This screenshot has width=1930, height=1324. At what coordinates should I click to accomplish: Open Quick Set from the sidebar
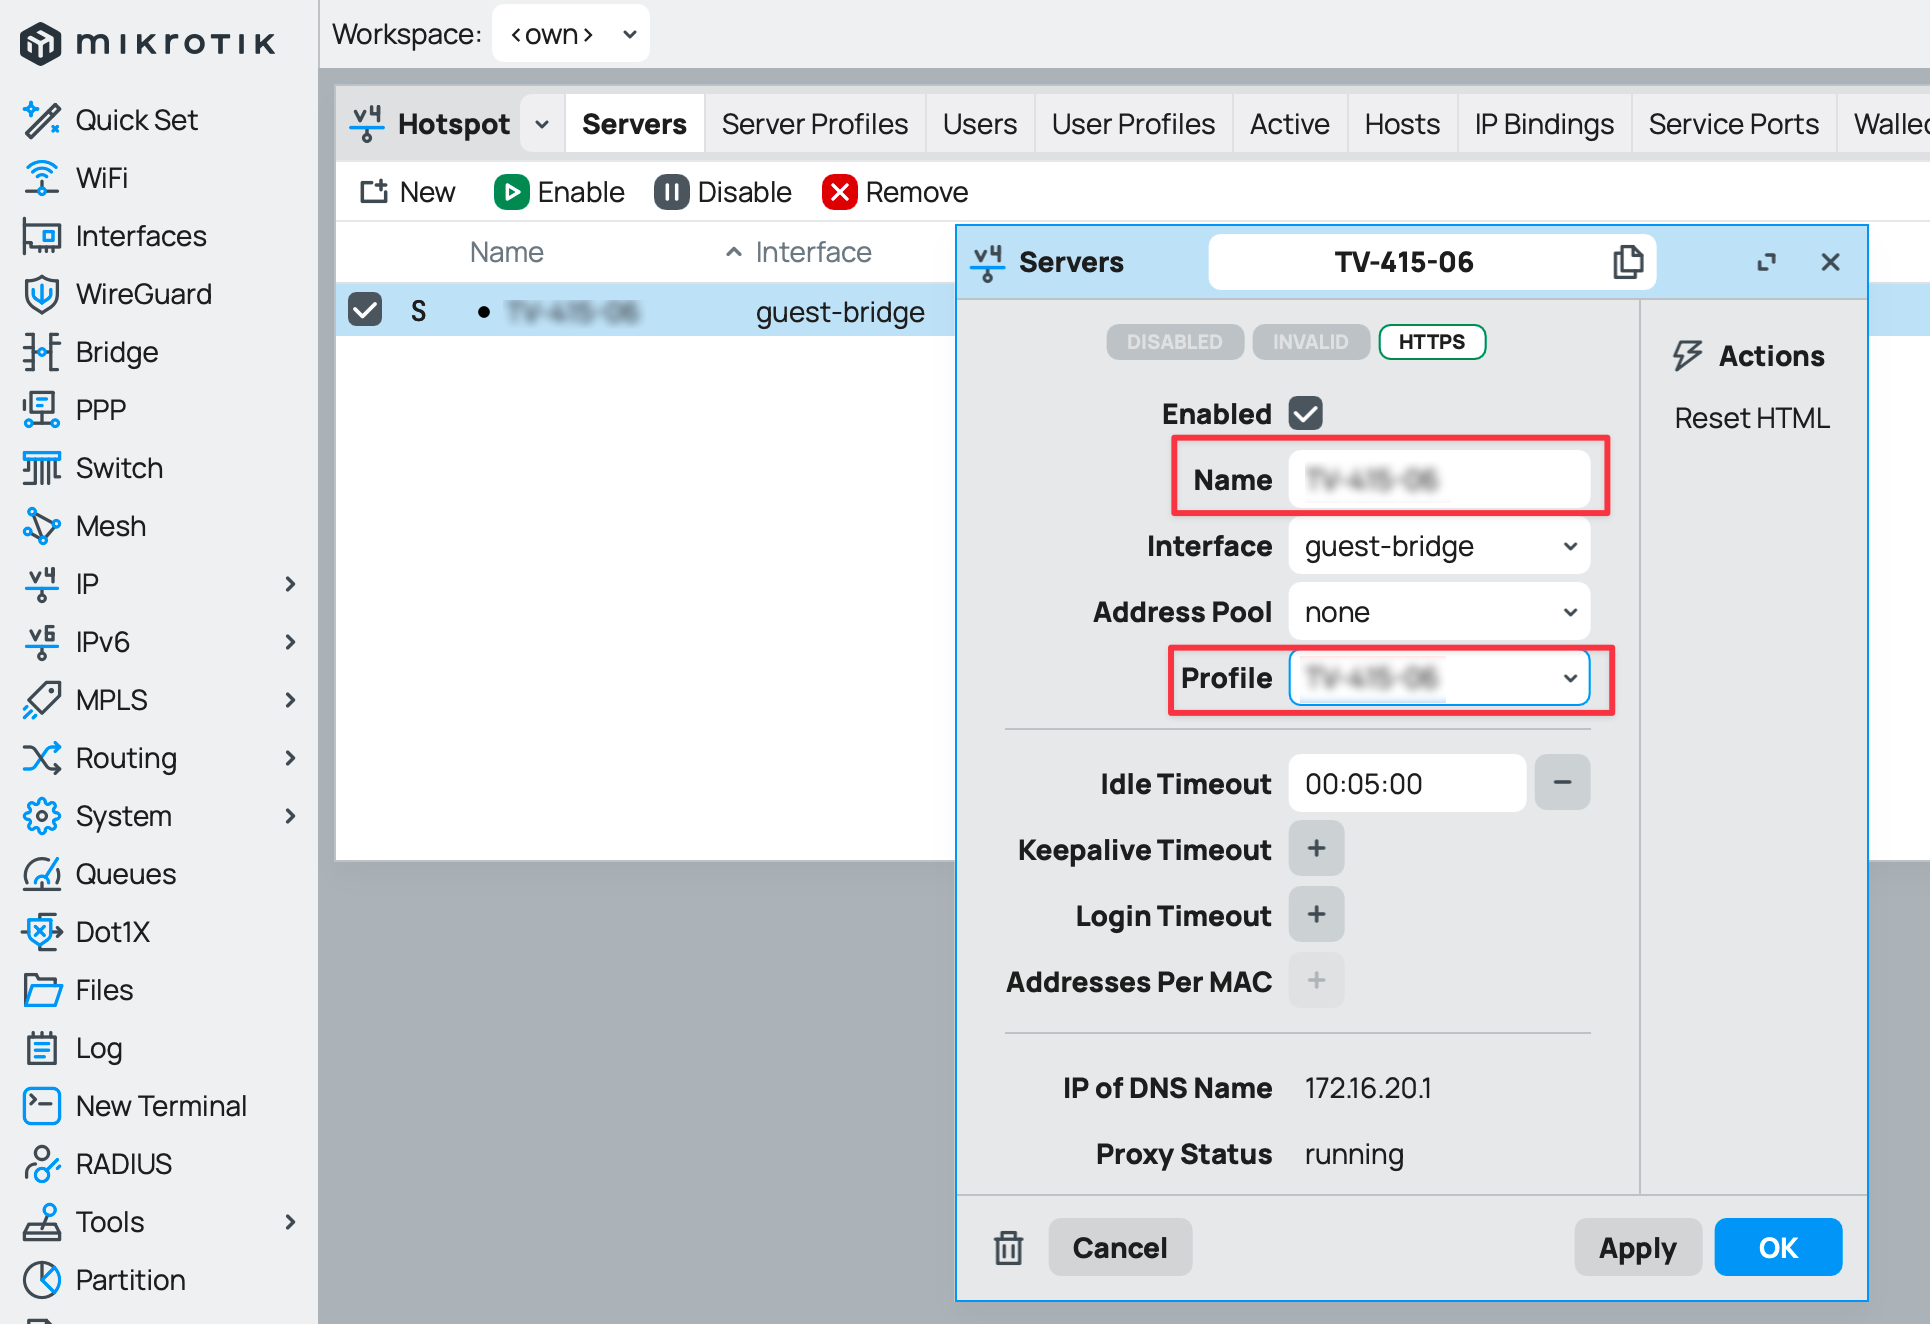coord(136,120)
